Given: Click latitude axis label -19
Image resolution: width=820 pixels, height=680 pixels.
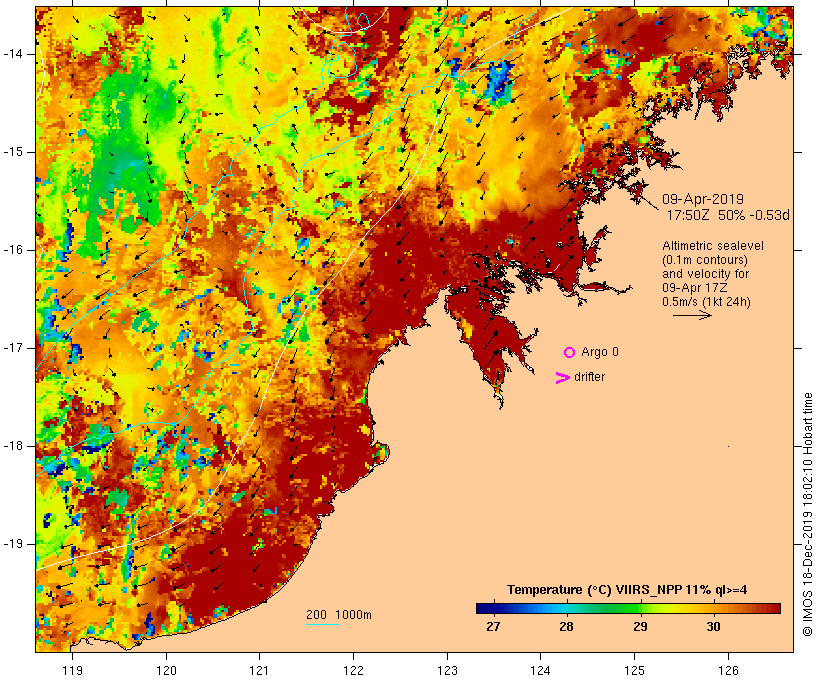Looking at the screenshot, I should (13, 544).
